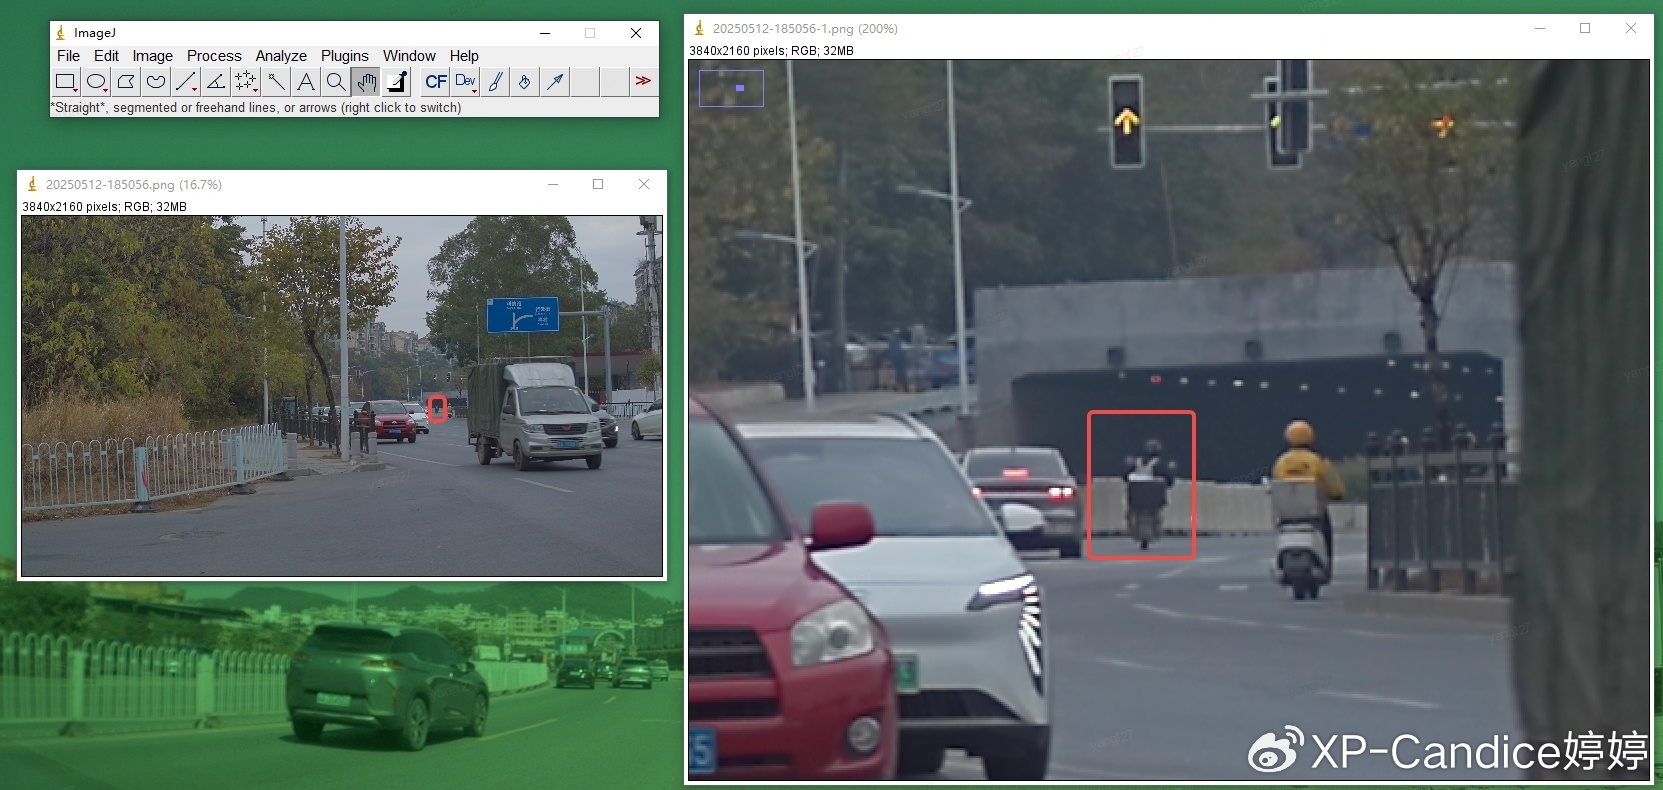Select the Color picker tool

[x=396, y=82]
